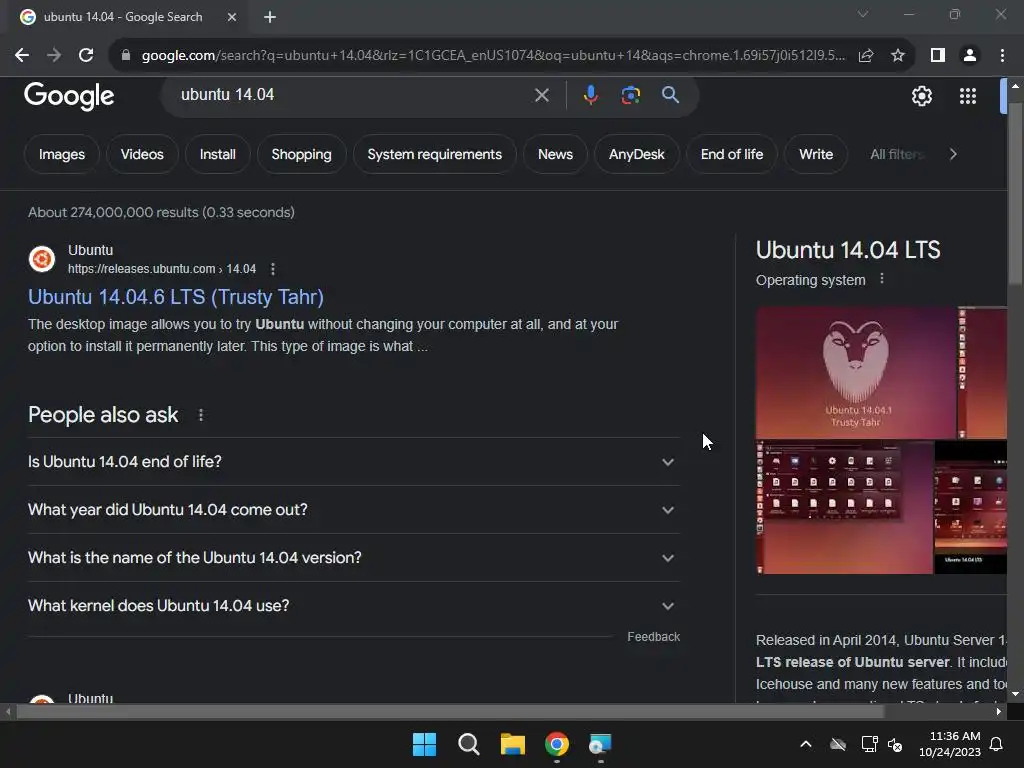
Task: Open All filters
Action: 897,154
